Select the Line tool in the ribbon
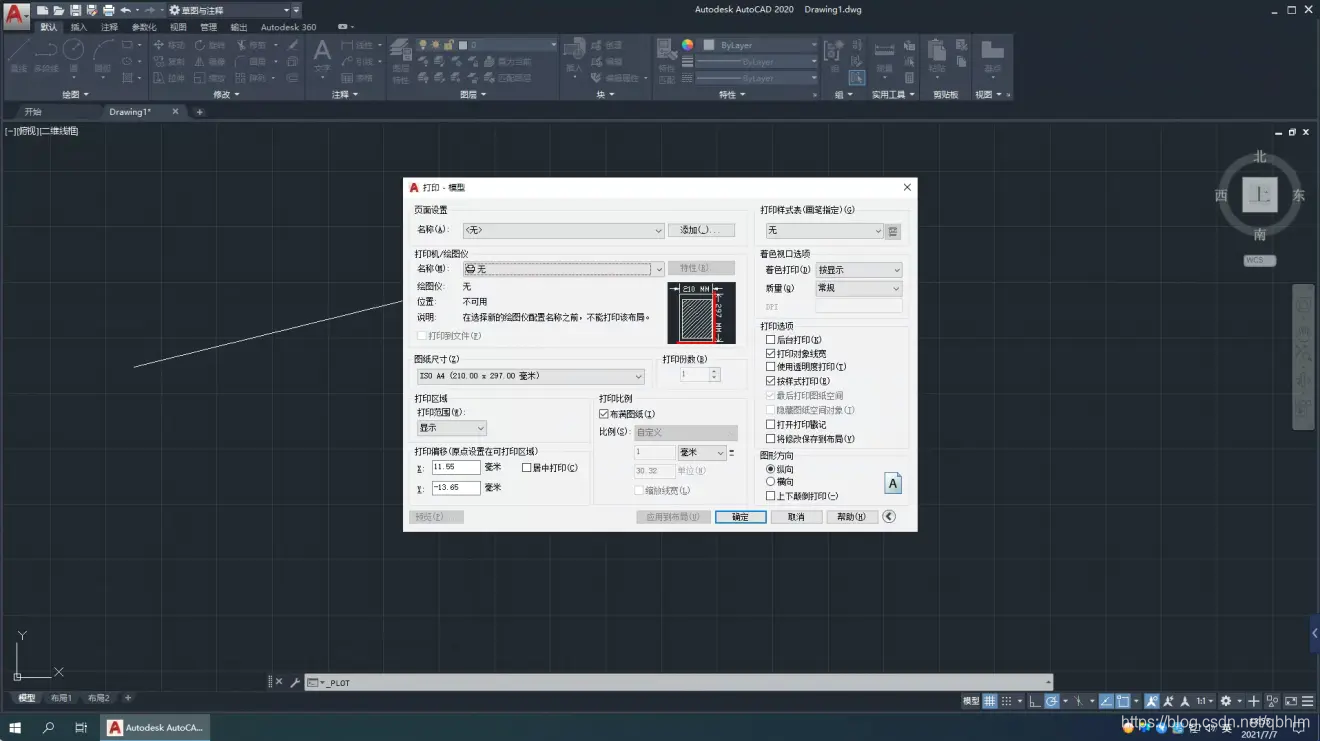This screenshot has width=1320, height=741. [x=18, y=56]
